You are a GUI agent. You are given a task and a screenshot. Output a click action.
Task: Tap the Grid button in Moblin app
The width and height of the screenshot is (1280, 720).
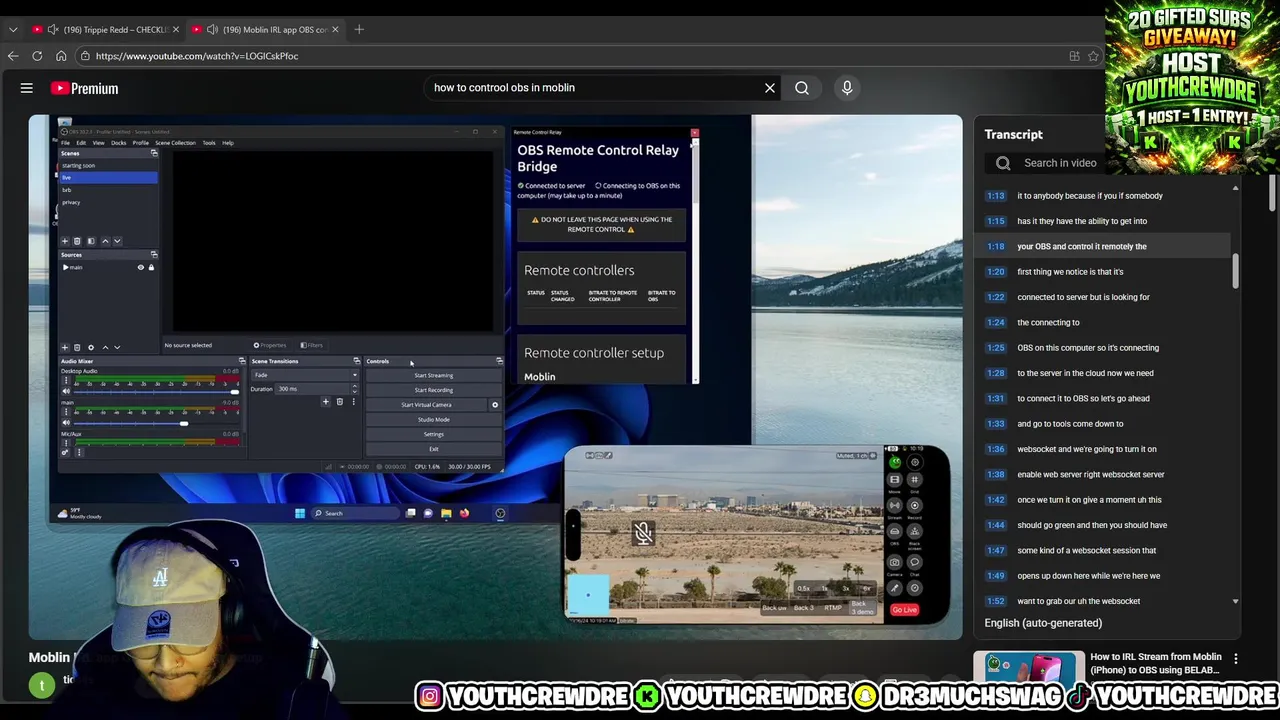[915, 480]
